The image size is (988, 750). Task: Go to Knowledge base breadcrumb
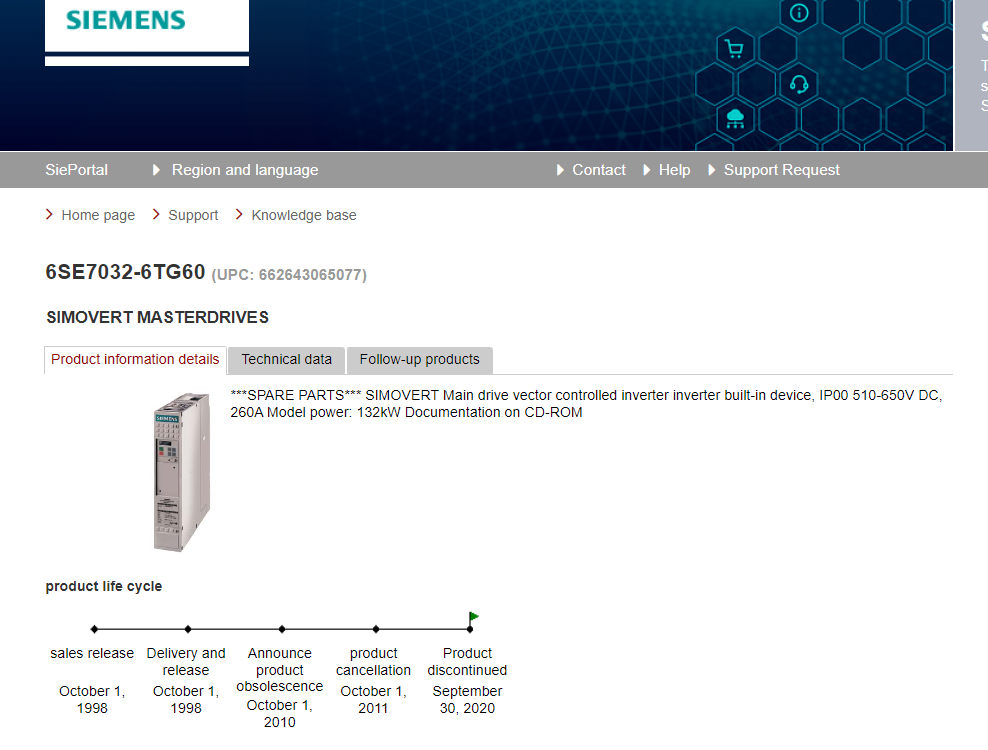[x=303, y=215]
